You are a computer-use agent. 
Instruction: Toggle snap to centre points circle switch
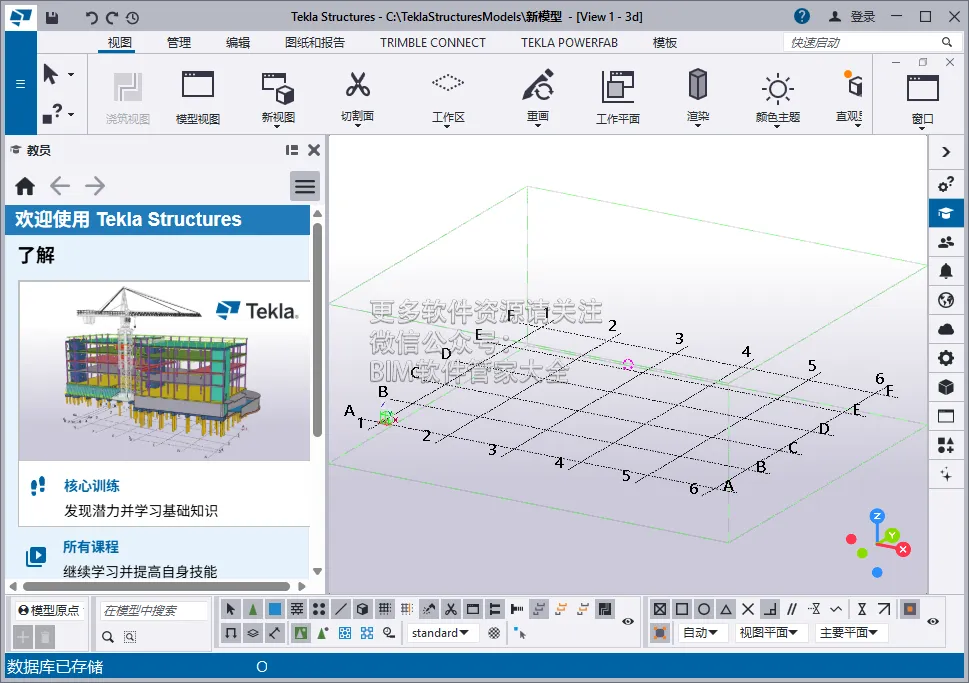pos(703,609)
